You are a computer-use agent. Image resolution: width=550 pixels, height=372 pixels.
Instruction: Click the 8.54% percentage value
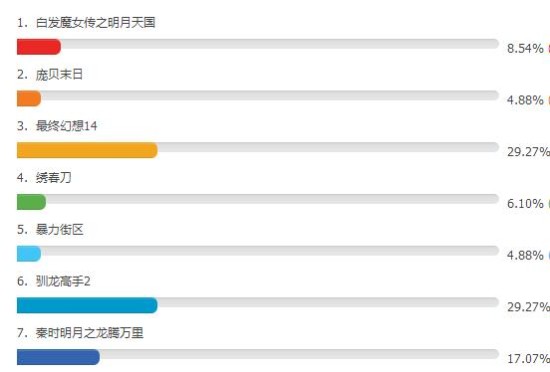coord(525,48)
